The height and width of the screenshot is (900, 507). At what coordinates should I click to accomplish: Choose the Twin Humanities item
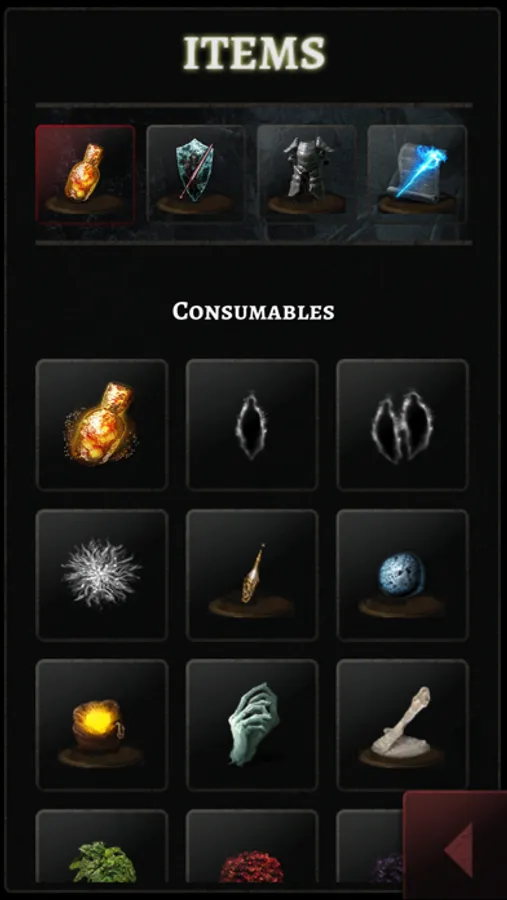click(x=402, y=425)
